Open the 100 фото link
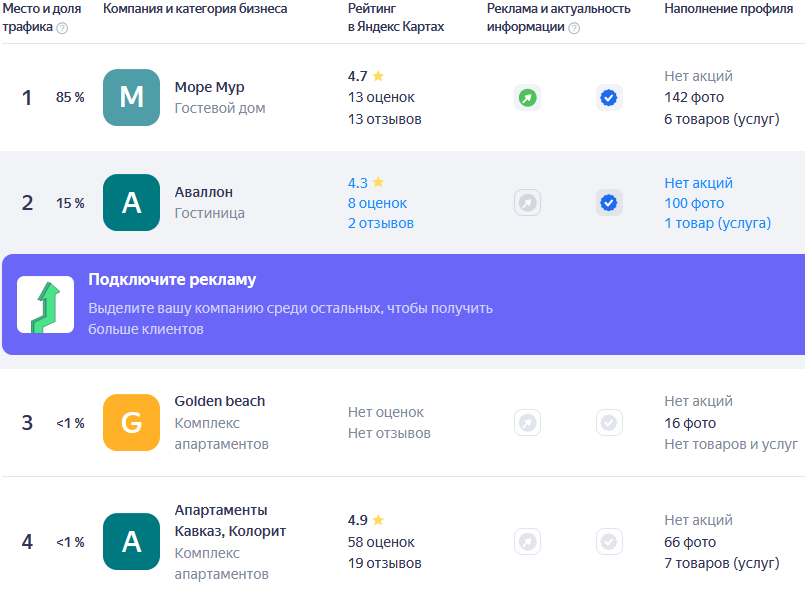The image size is (805, 595). coord(694,203)
